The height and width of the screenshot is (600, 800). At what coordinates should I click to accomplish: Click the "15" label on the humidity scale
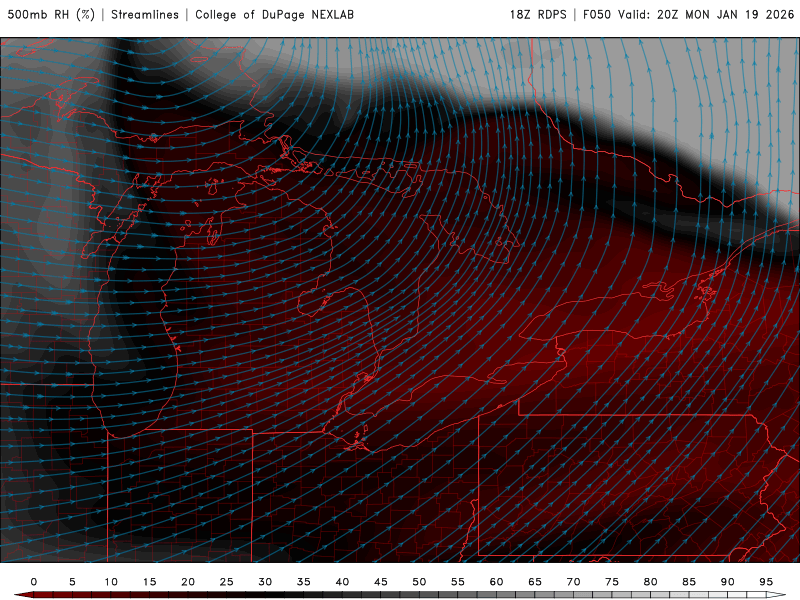[x=149, y=582]
